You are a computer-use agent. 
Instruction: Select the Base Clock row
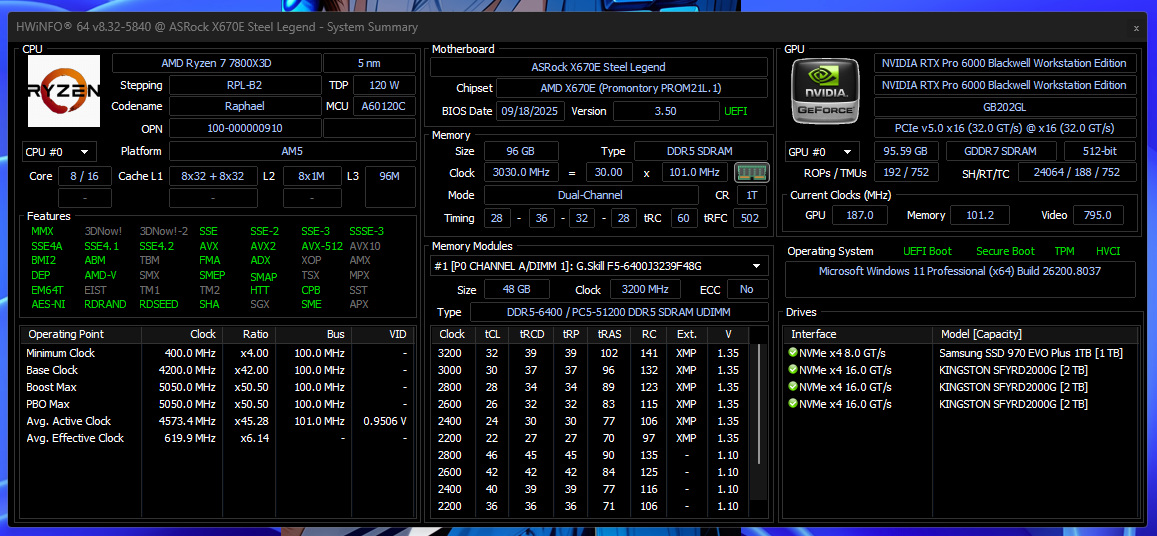point(218,370)
